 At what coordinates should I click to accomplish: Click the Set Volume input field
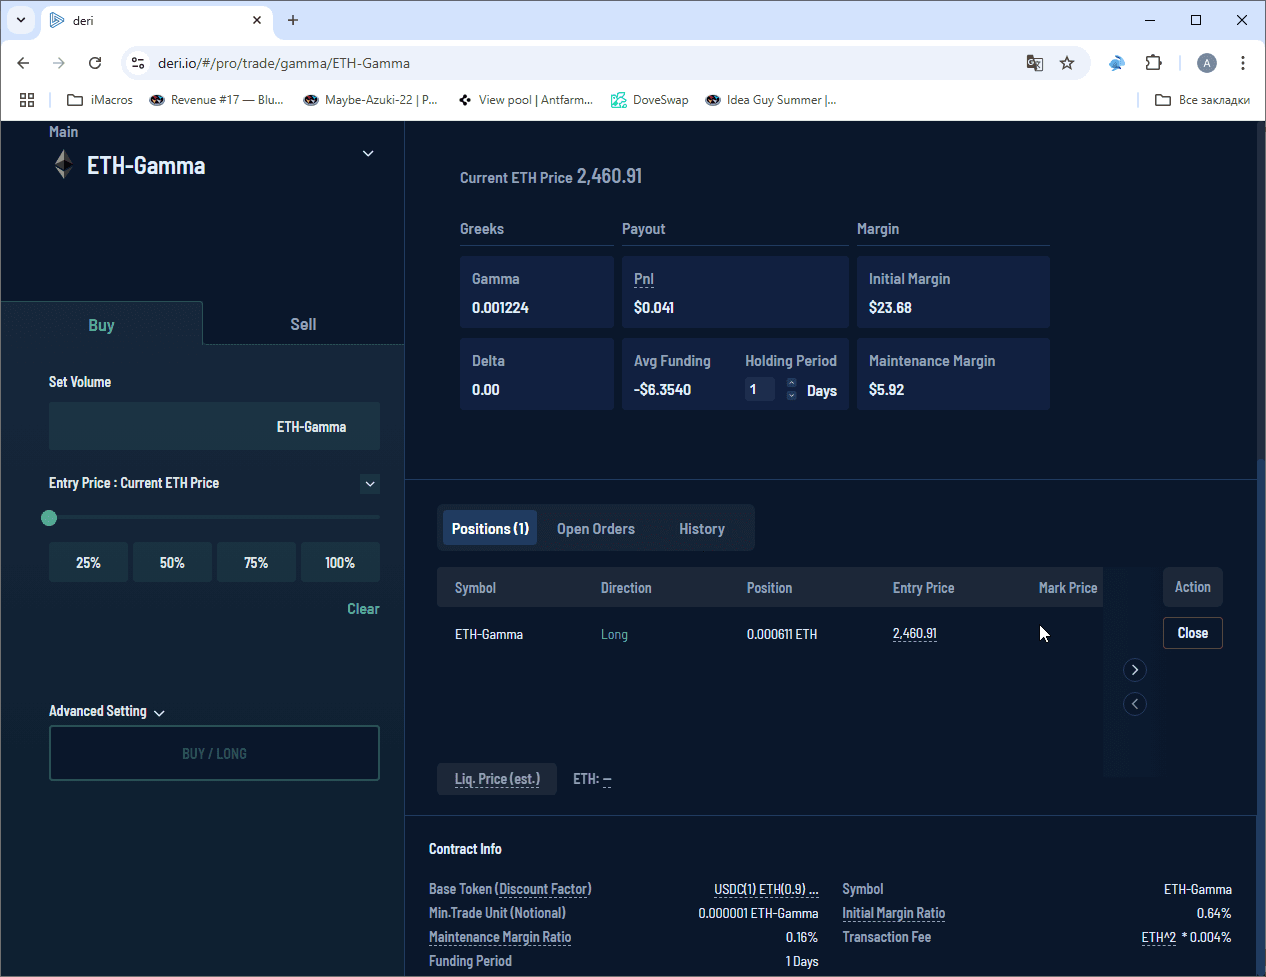[214, 426]
